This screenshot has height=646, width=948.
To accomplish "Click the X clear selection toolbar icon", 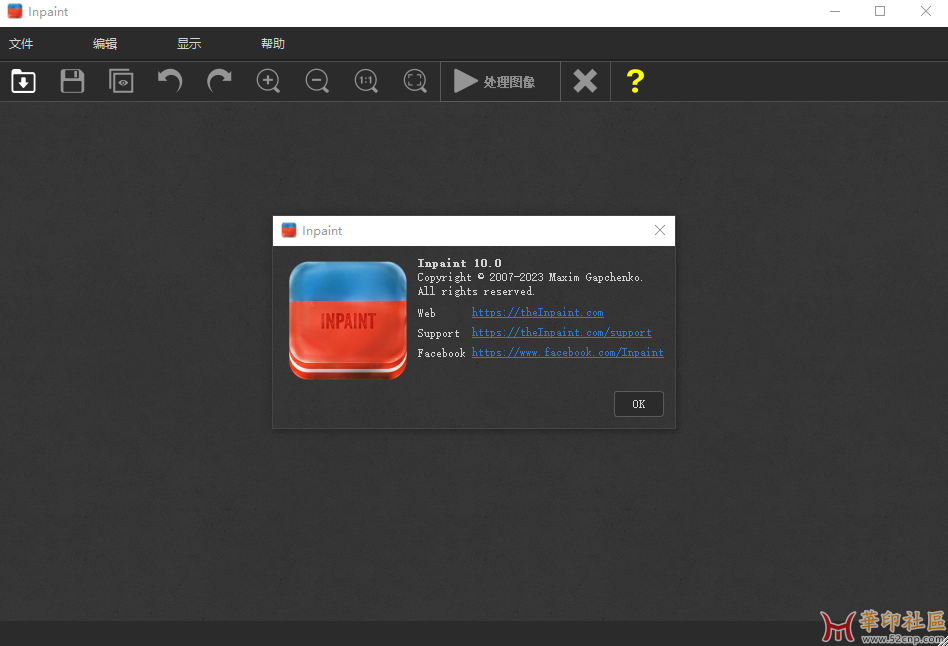I will (585, 81).
